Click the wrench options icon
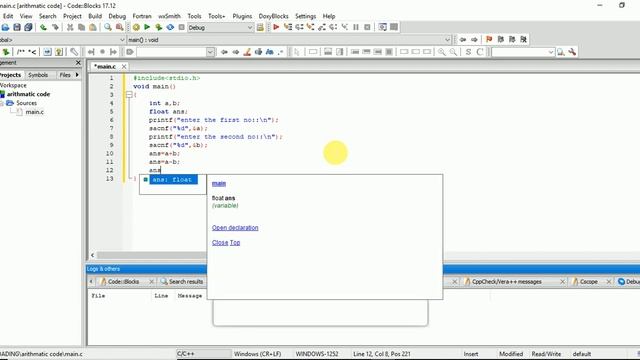 click(572, 52)
